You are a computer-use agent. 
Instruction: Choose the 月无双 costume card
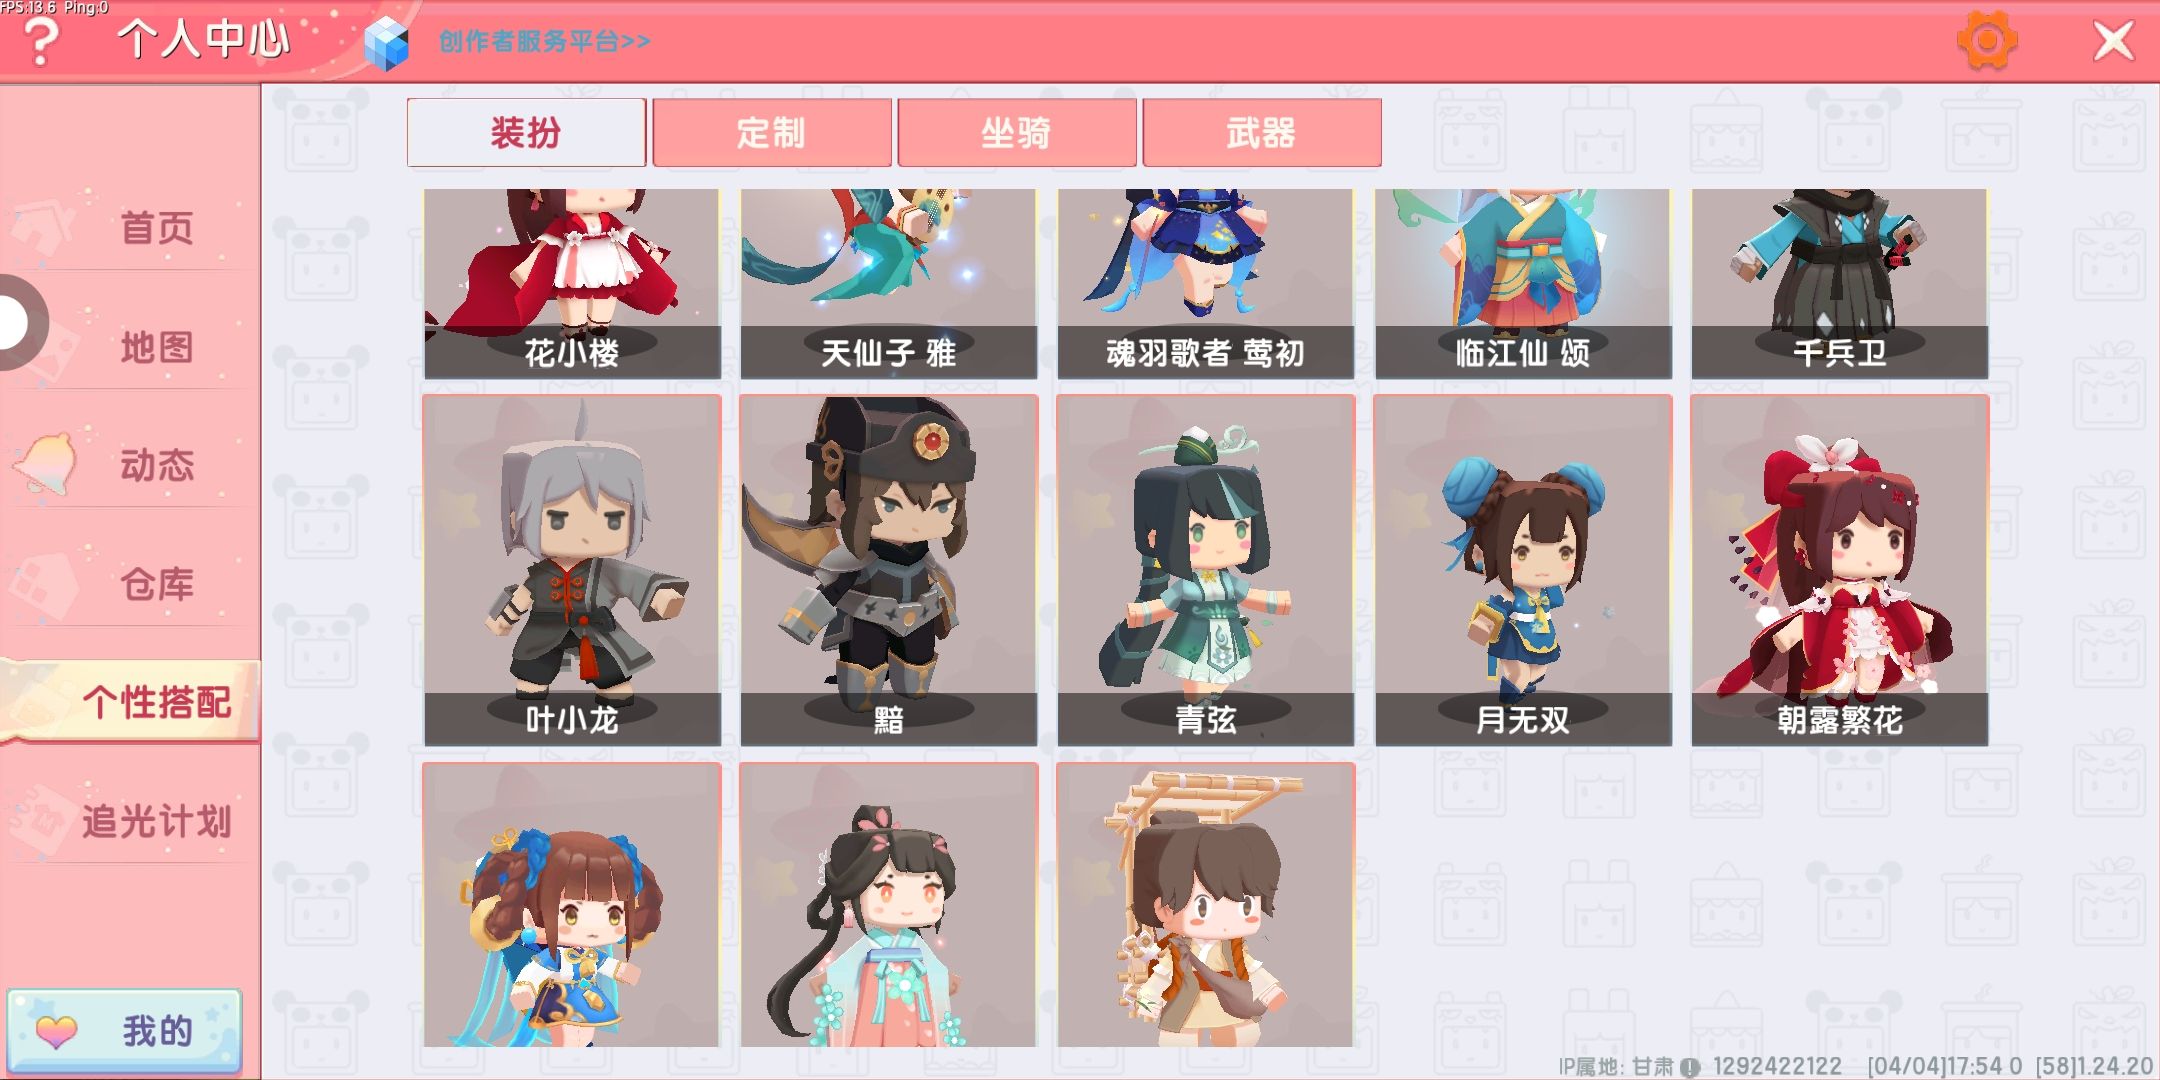point(1523,570)
